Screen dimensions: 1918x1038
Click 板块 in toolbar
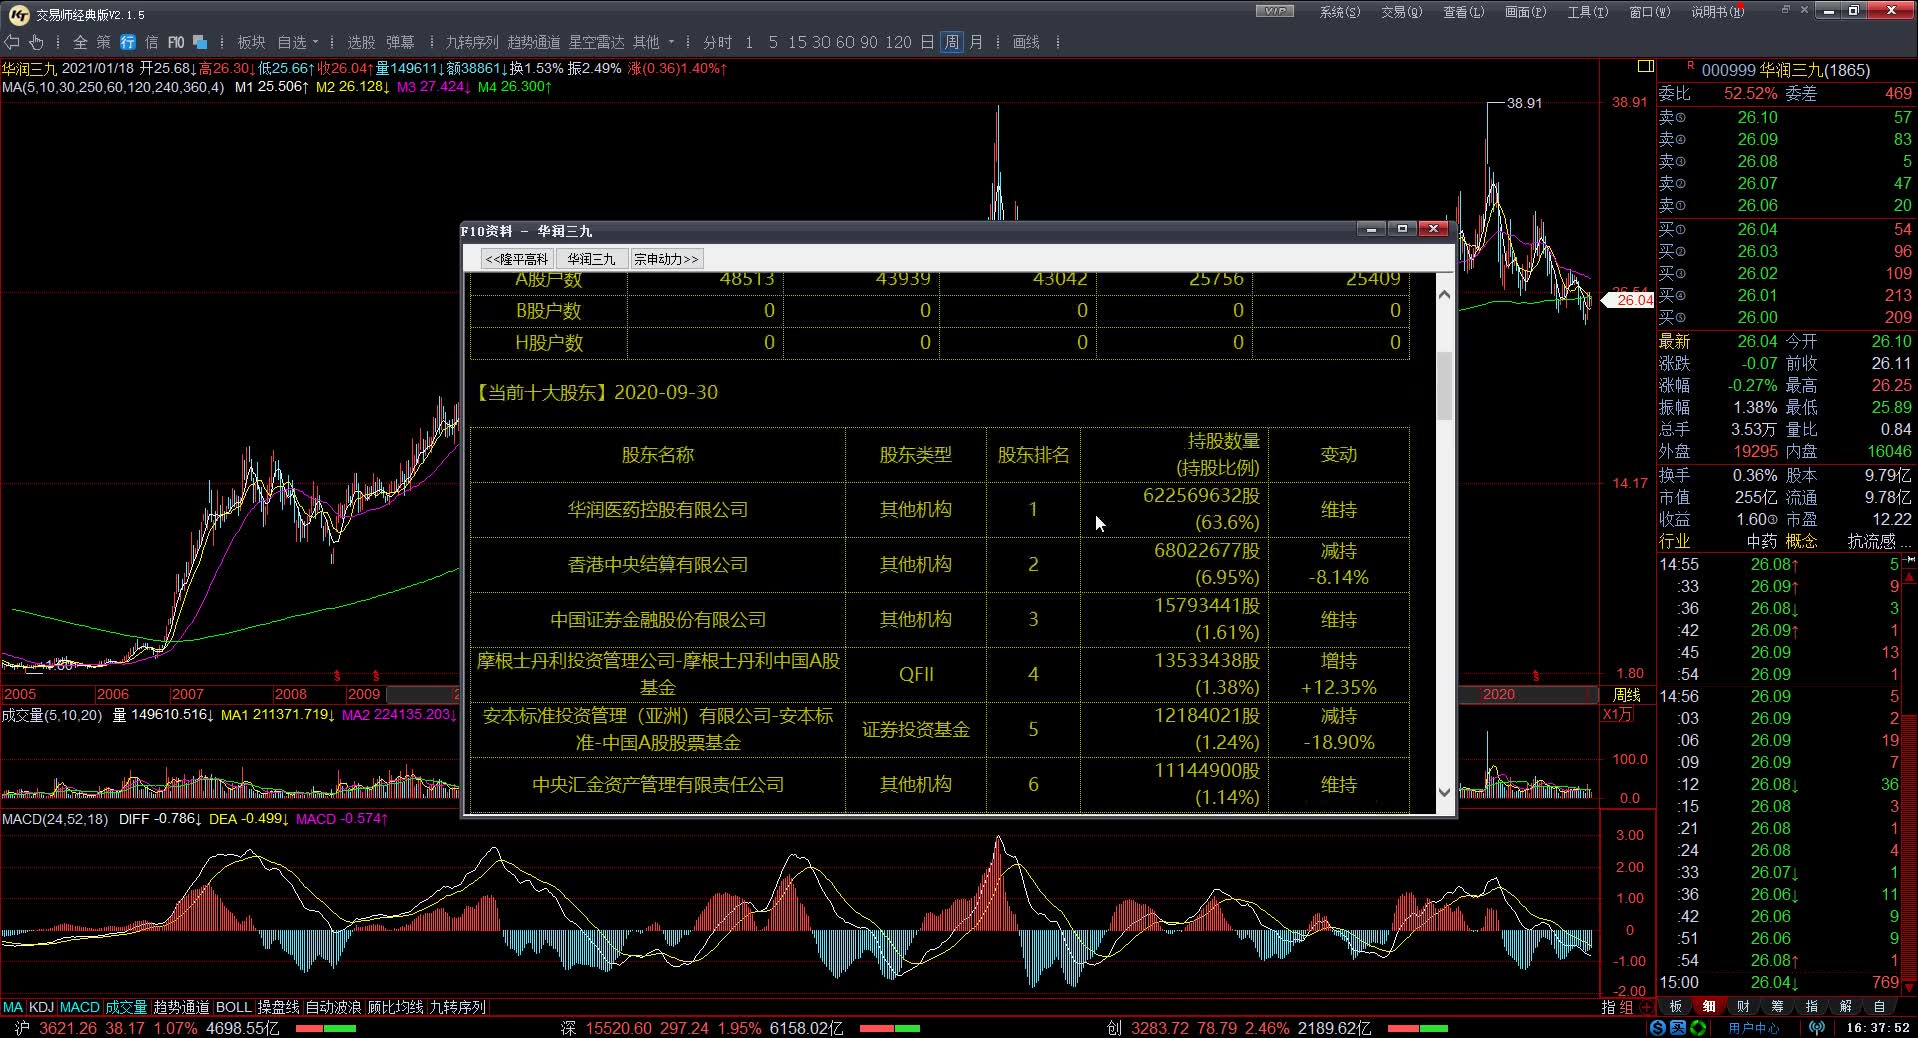[251, 42]
